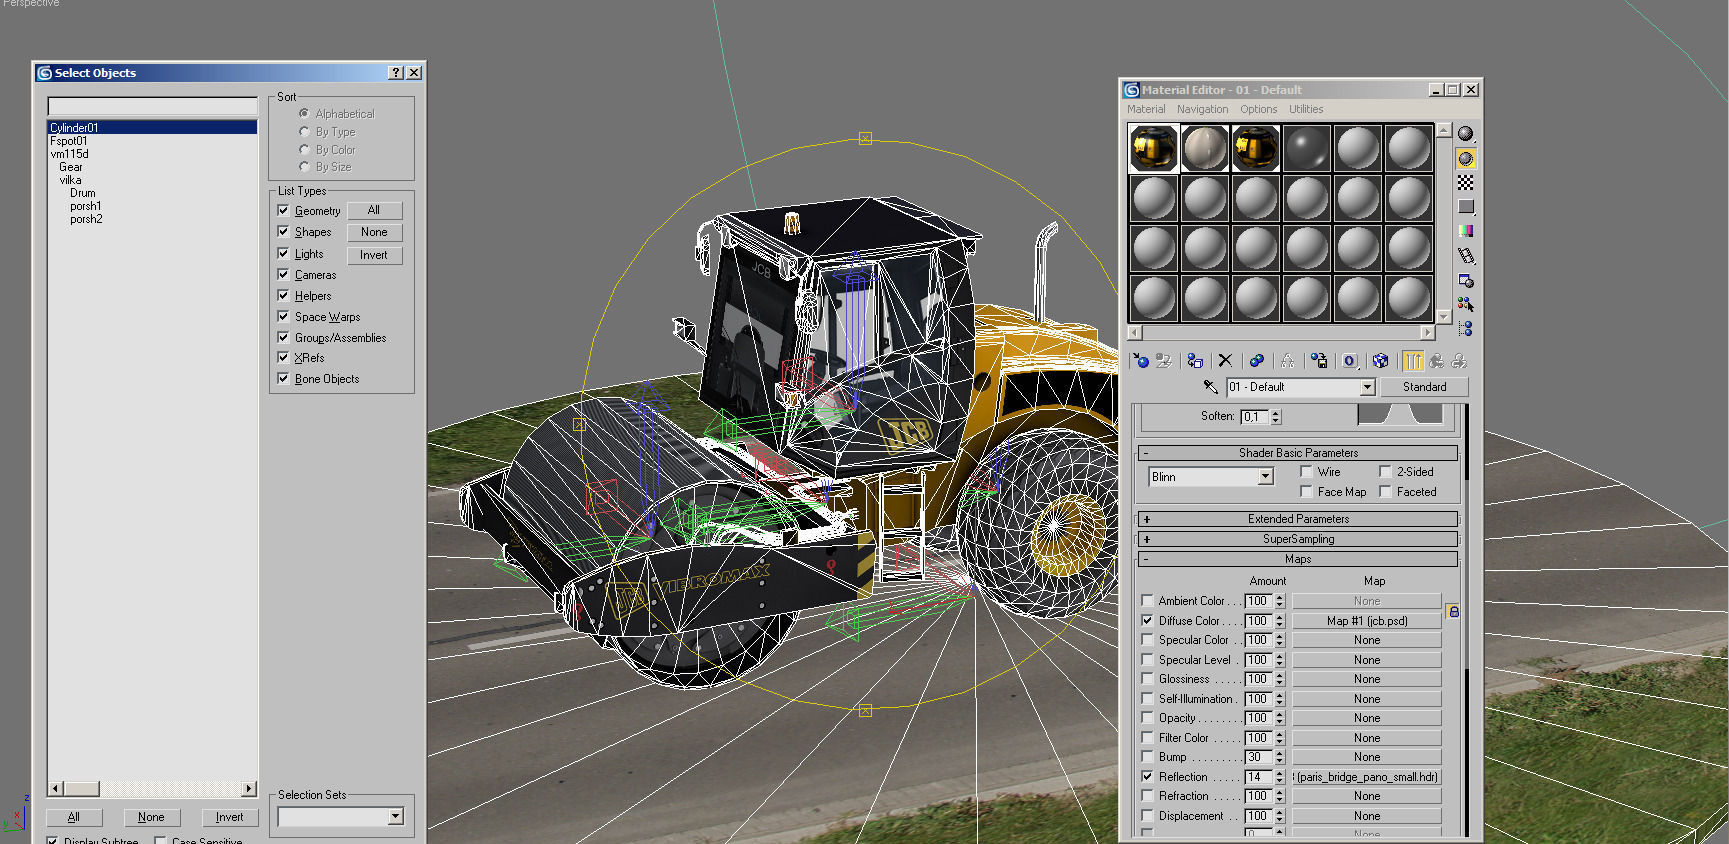Image resolution: width=1729 pixels, height=844 pixels.
Task: Open Material menu in Material Editor
Action: click(x=1146, y=109)
